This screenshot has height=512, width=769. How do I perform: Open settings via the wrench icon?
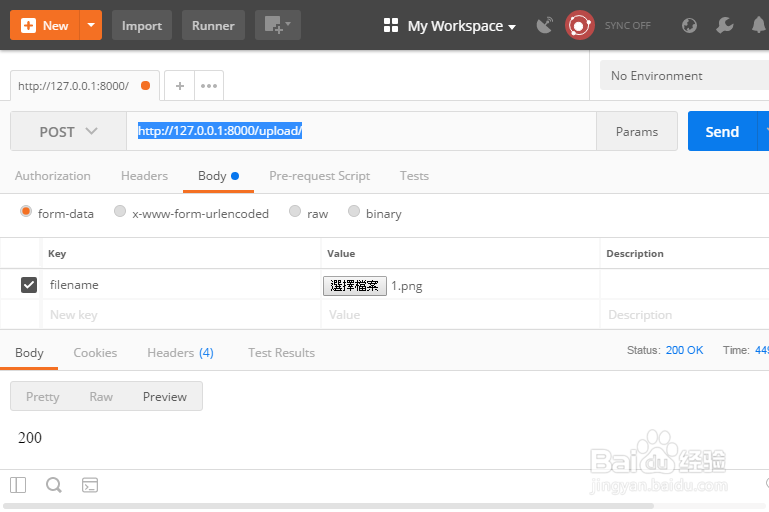tap(724, 25)
